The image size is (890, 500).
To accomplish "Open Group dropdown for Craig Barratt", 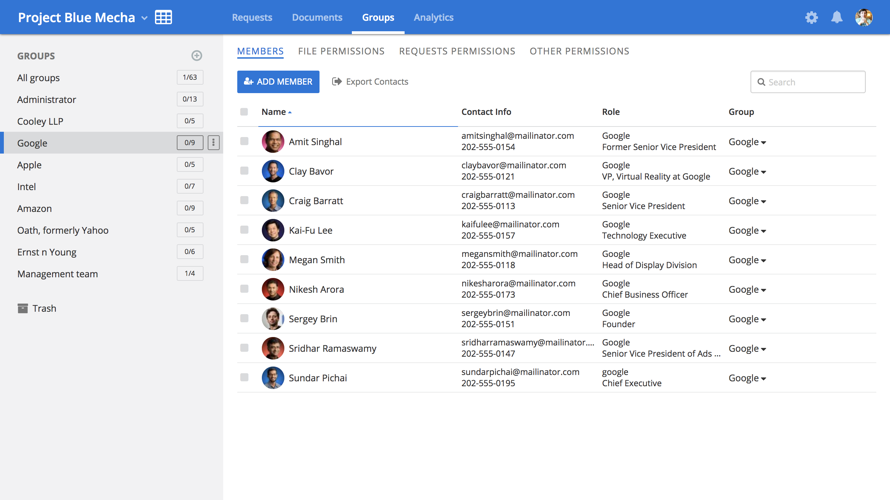I will [x=747, y=201].
